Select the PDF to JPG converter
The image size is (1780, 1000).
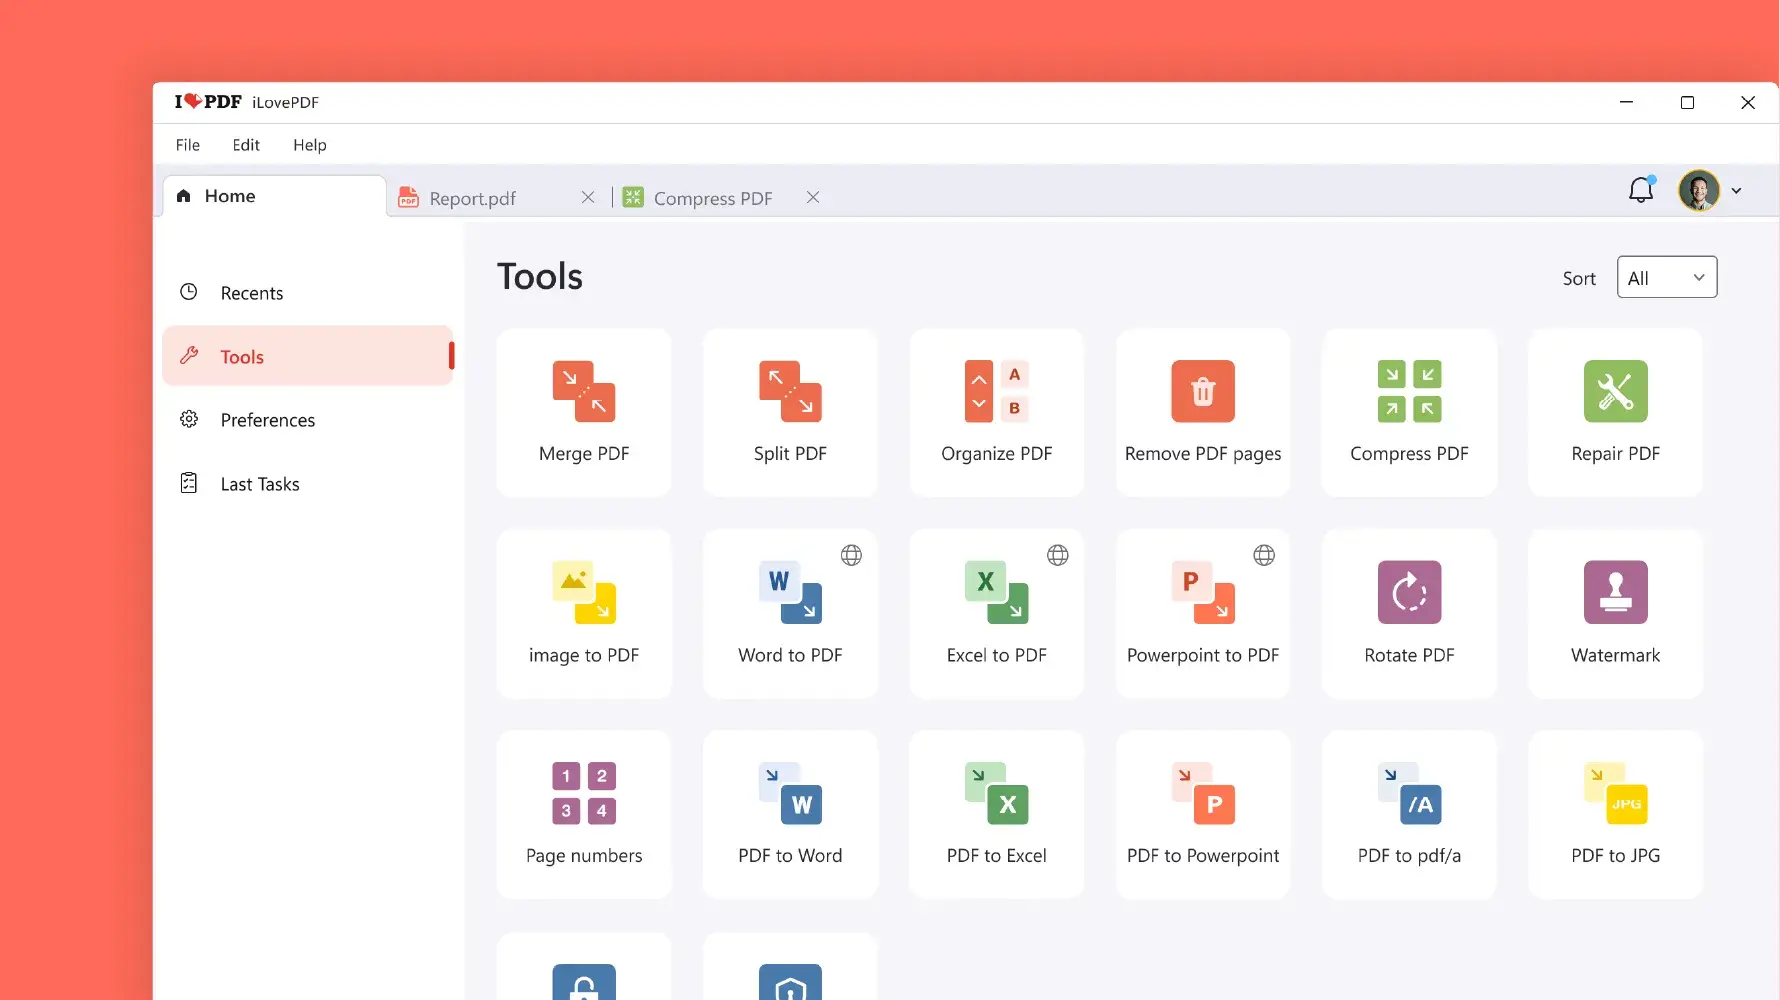(x=1614, y=814)
